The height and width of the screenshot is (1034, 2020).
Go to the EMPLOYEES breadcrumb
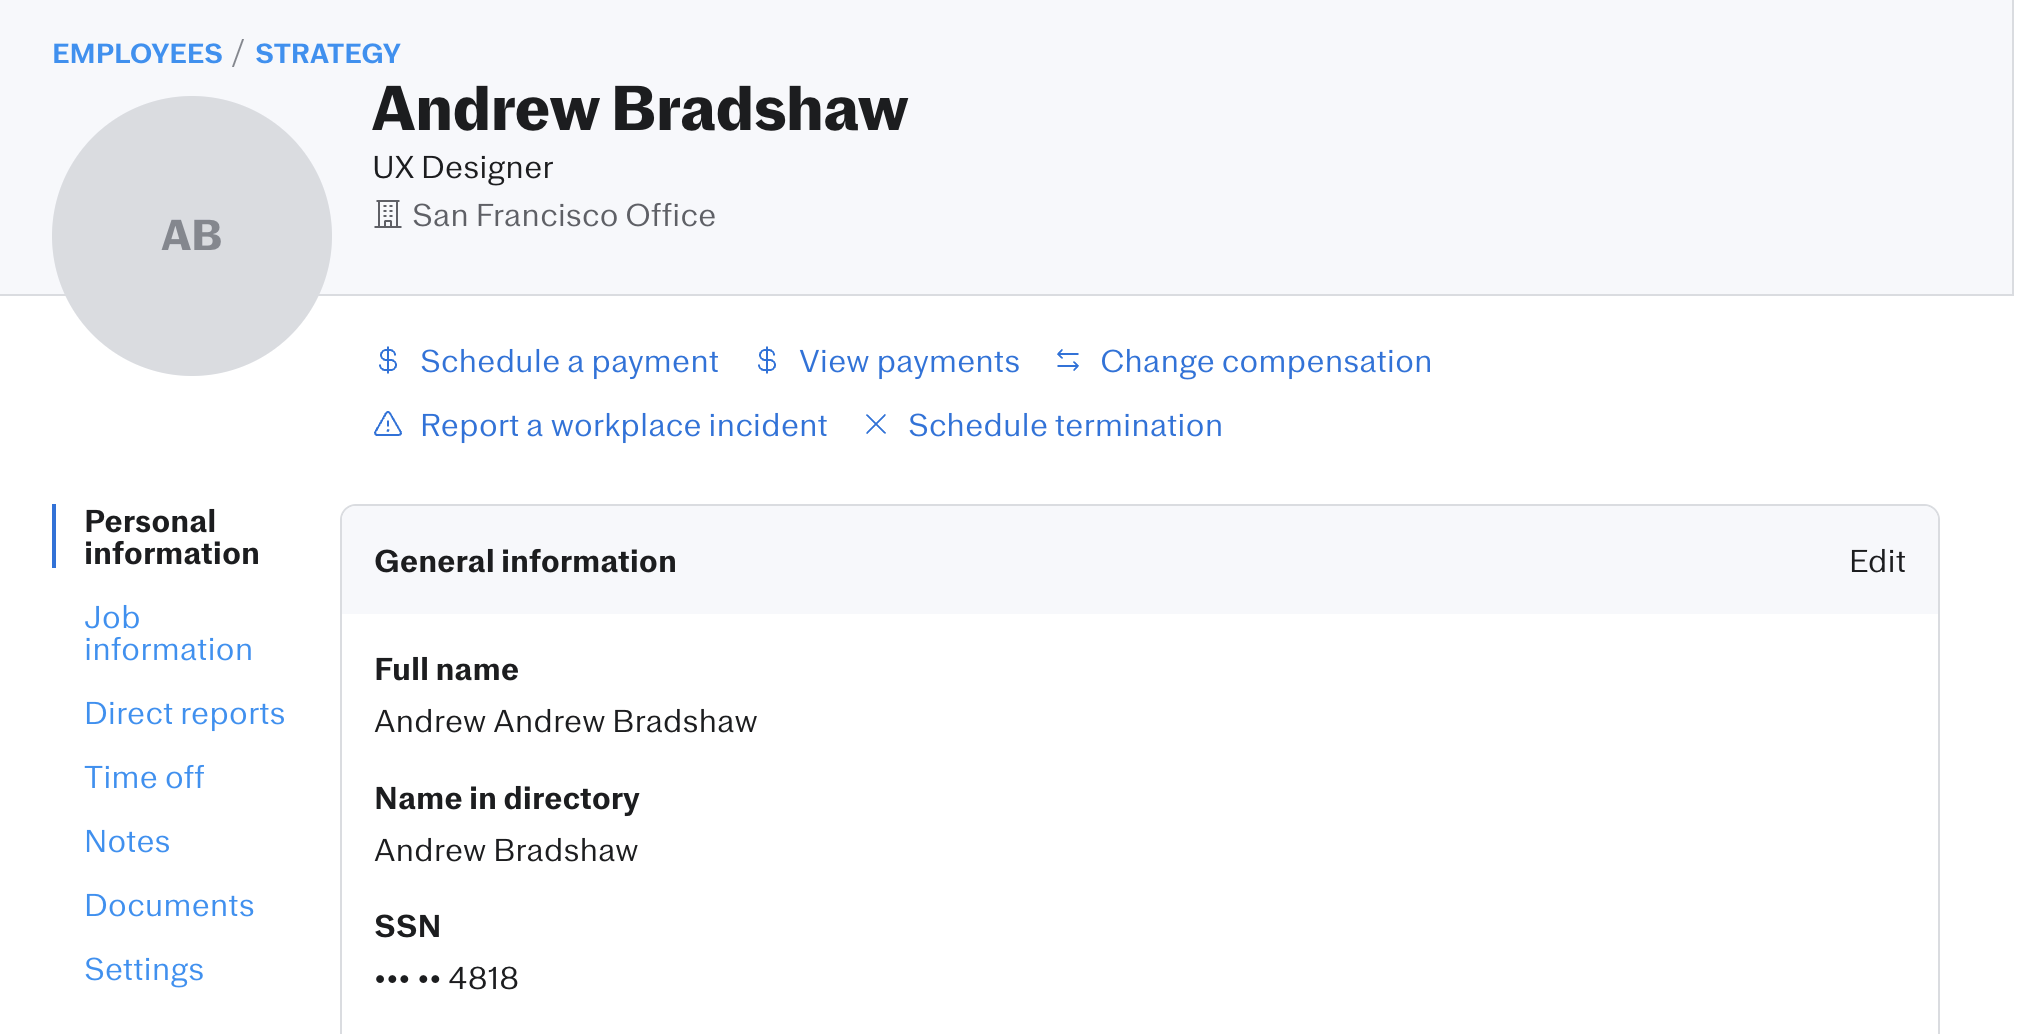[x=137, y=53]
